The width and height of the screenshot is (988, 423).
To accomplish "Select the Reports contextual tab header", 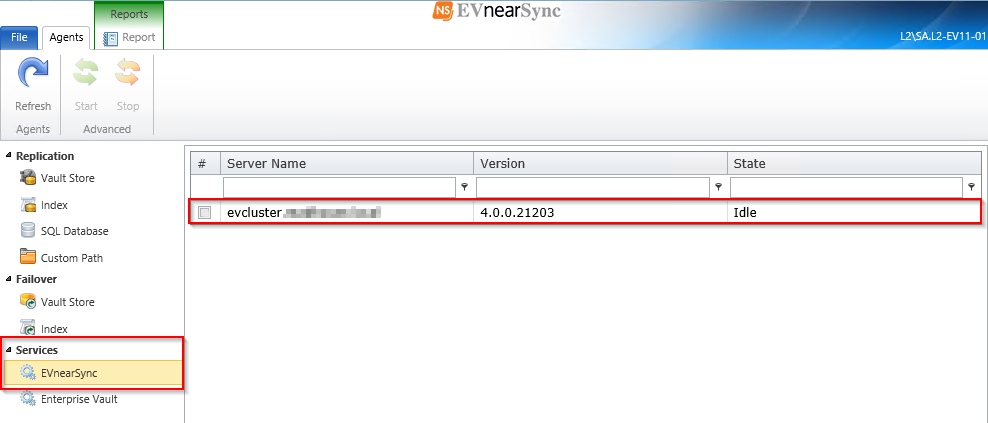I will pos(129,14).
